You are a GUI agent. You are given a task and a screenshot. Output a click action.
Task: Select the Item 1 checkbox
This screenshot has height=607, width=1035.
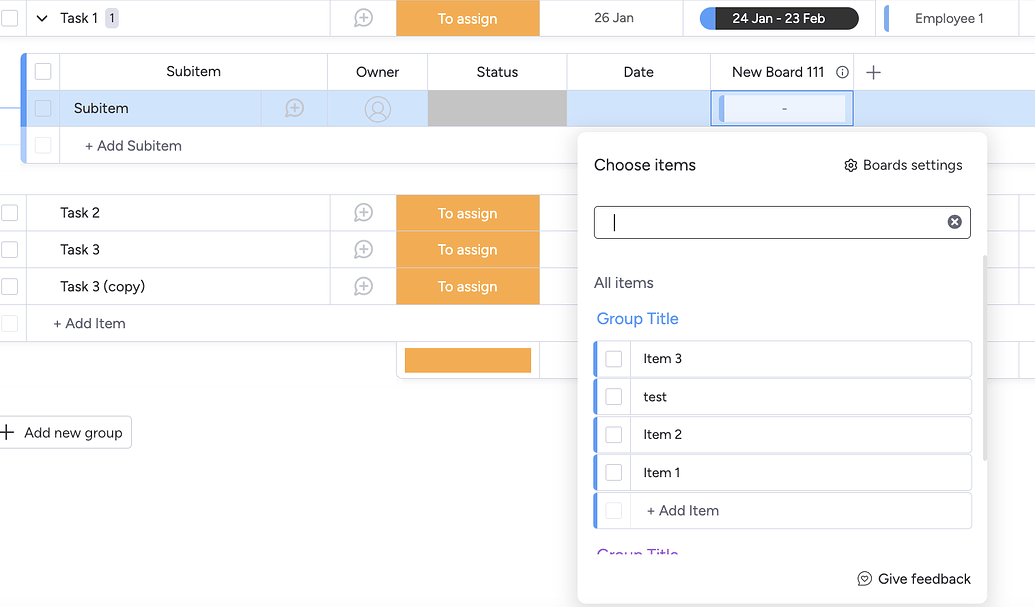point(614,473)
